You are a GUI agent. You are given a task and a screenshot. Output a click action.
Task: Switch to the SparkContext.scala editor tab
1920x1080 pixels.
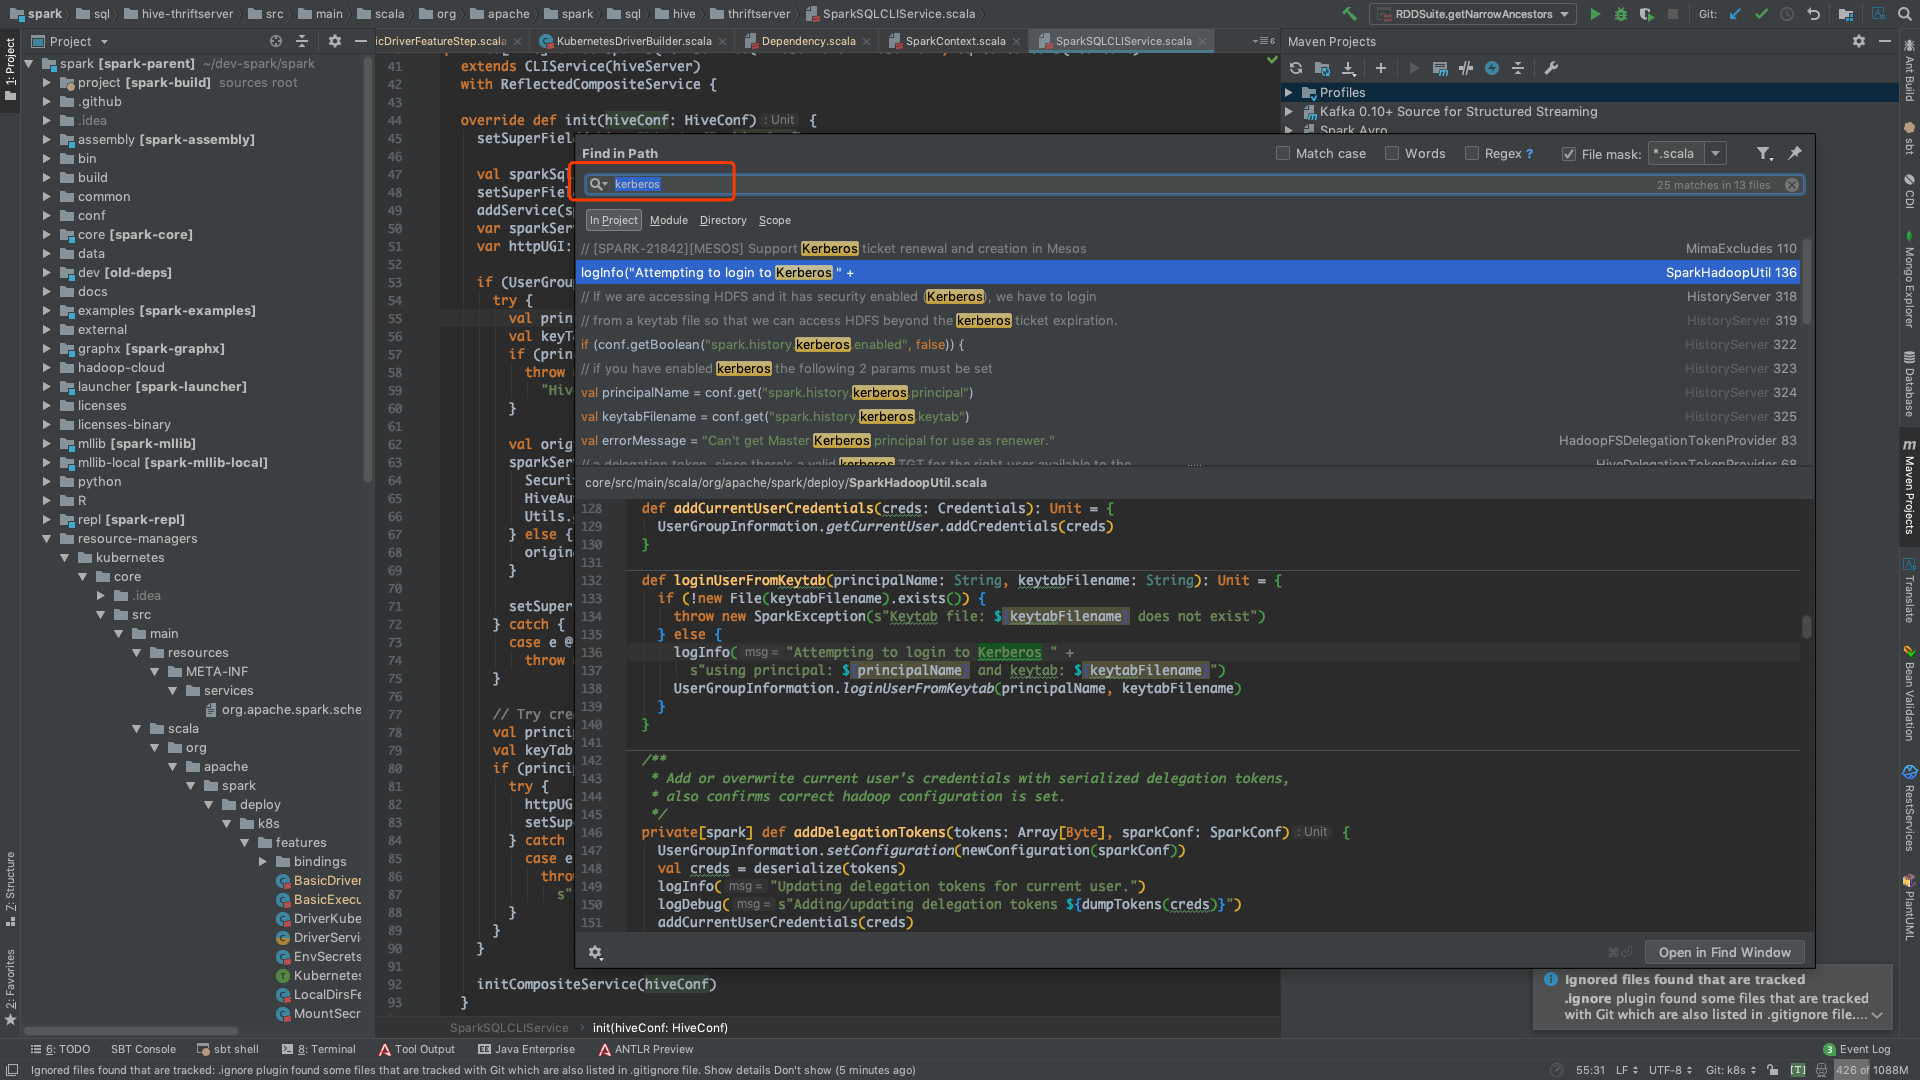955,41
